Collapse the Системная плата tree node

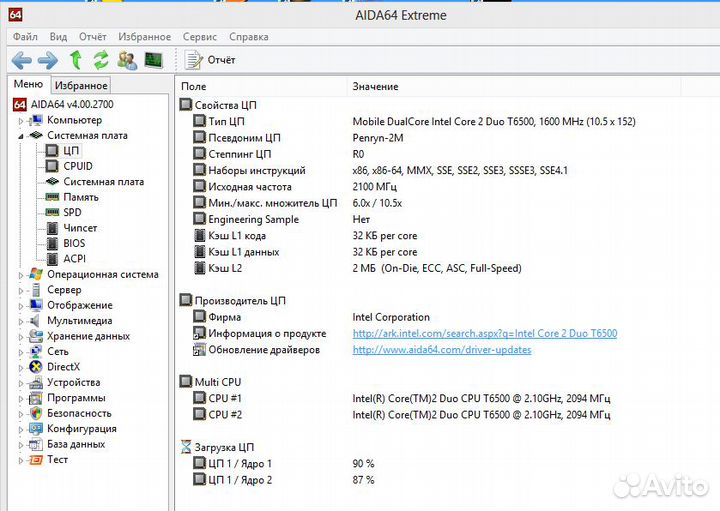pyautogui.click(x=21, y=135)
